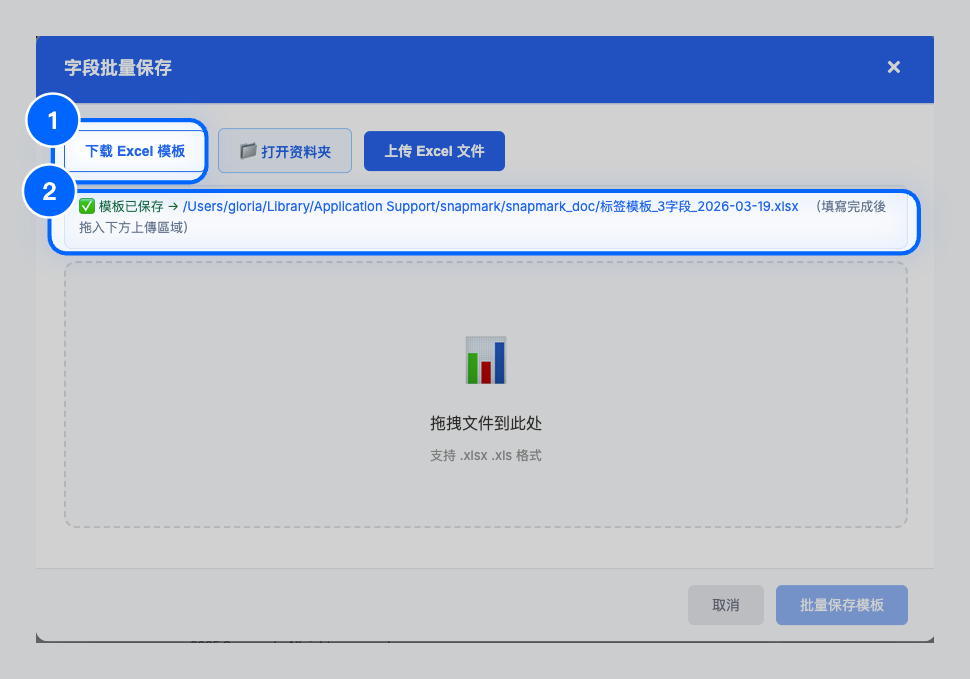Cancel the dialog using 取消 button
Screen dimensions: 970x679
(x=725, y=605)
